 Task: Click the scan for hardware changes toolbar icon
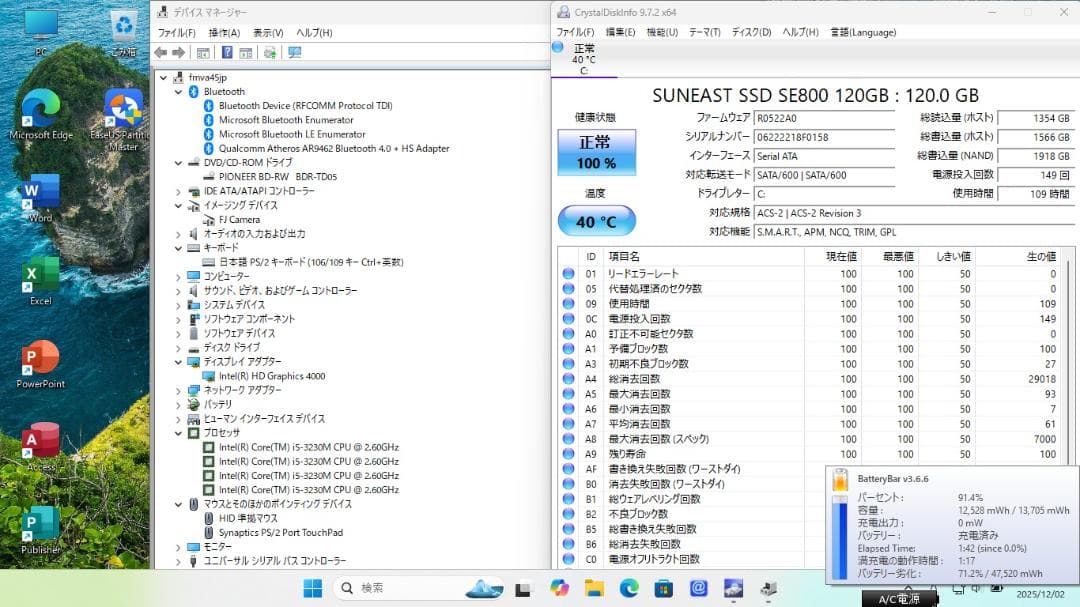[x=270, y=50]
